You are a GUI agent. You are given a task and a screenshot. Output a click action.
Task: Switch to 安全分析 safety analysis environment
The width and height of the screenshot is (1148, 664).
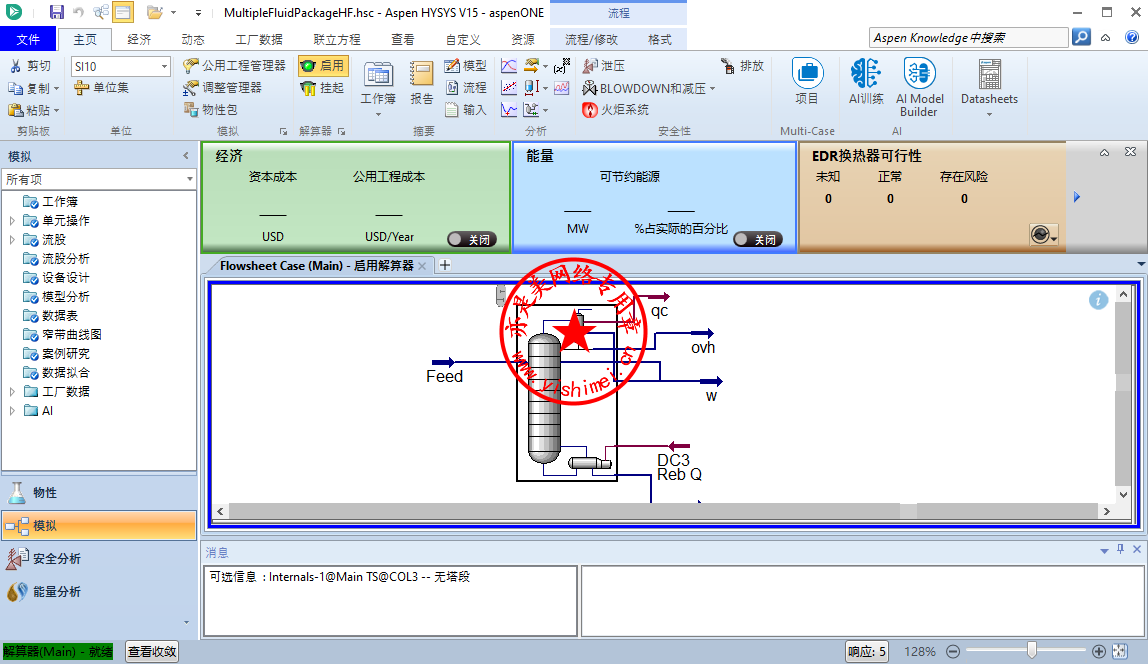[x=99, y=559]
